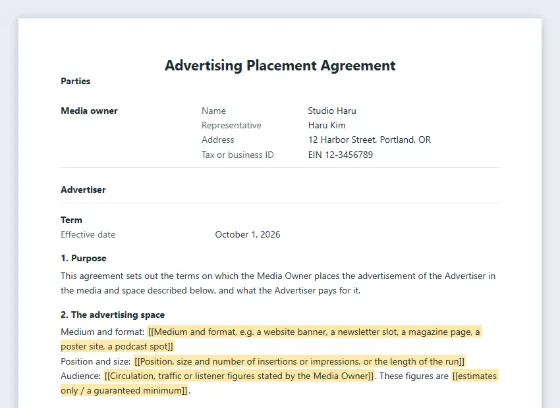
Task: Click the value 'Studio Haru'
Action: [332, 111]
